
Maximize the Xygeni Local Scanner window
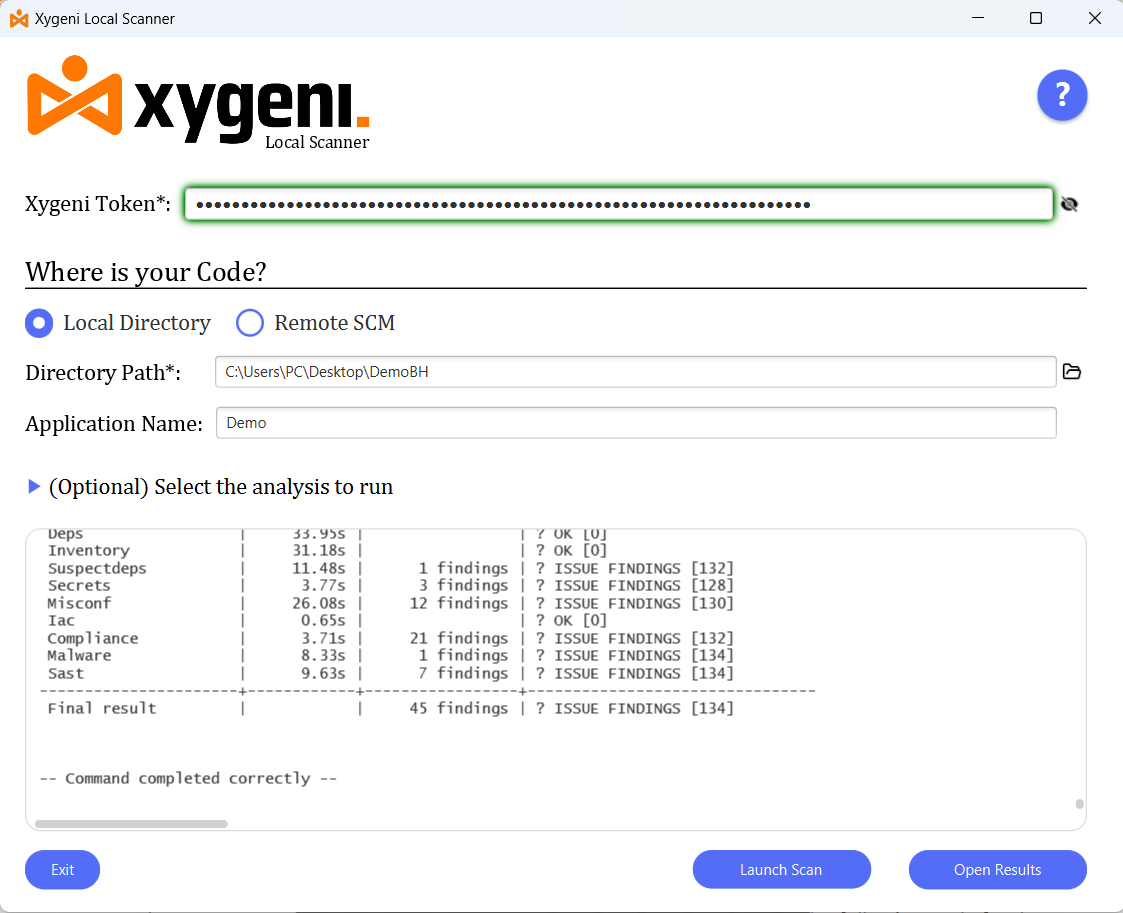coord(1036,18)
